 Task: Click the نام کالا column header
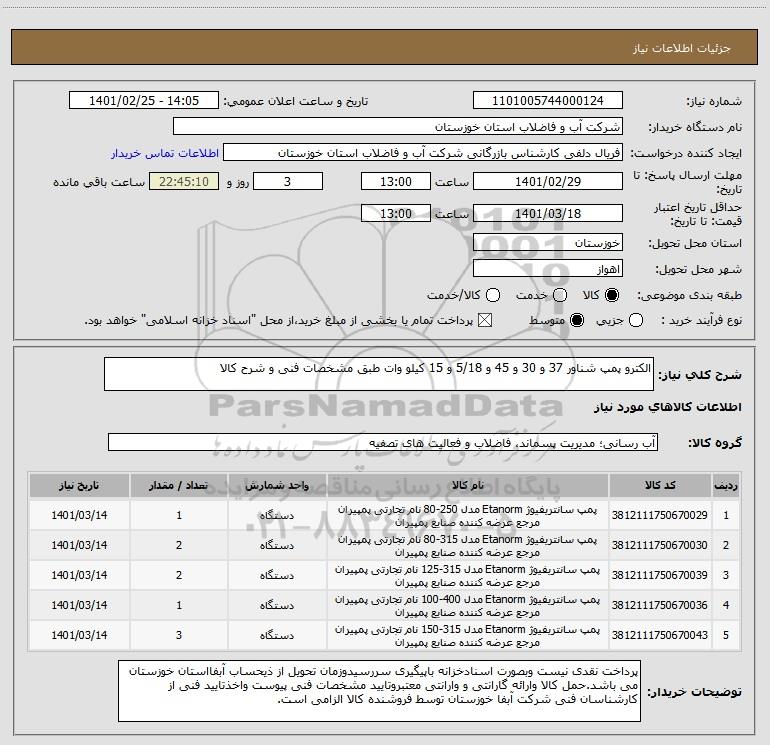coord(468,485)
